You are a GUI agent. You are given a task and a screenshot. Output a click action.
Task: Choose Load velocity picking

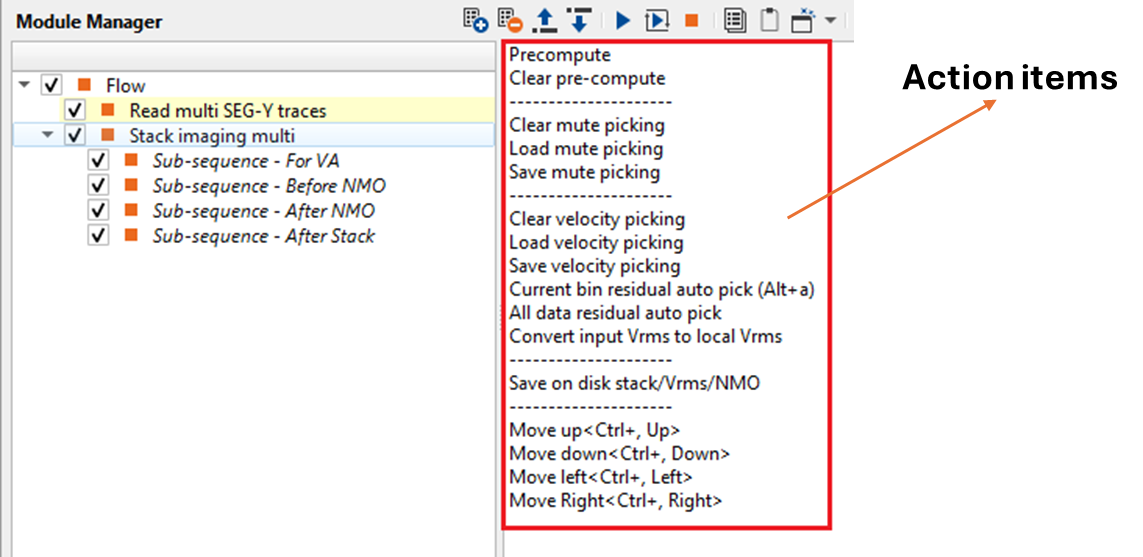tap(596, 242)
